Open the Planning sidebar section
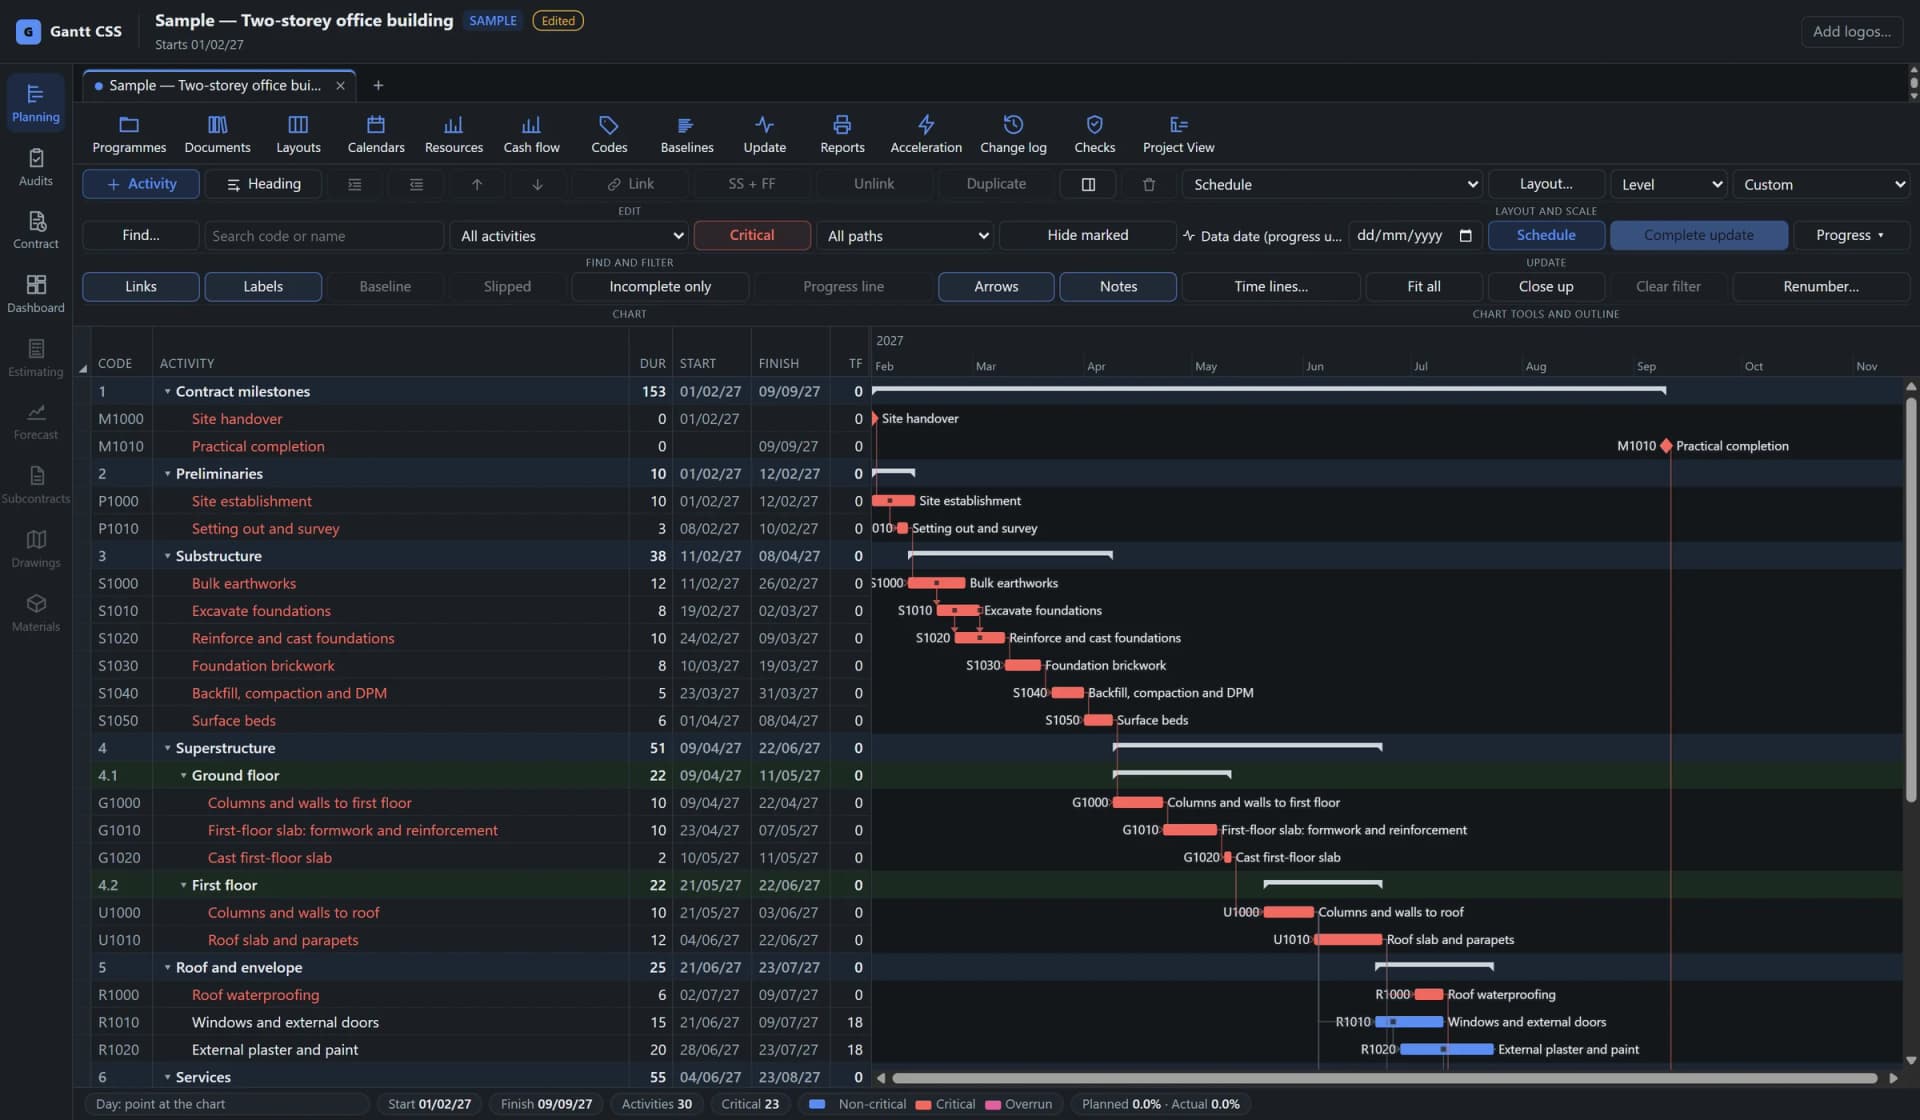This screenshot has height=1120, width=1920. click(x=36, y=103)
